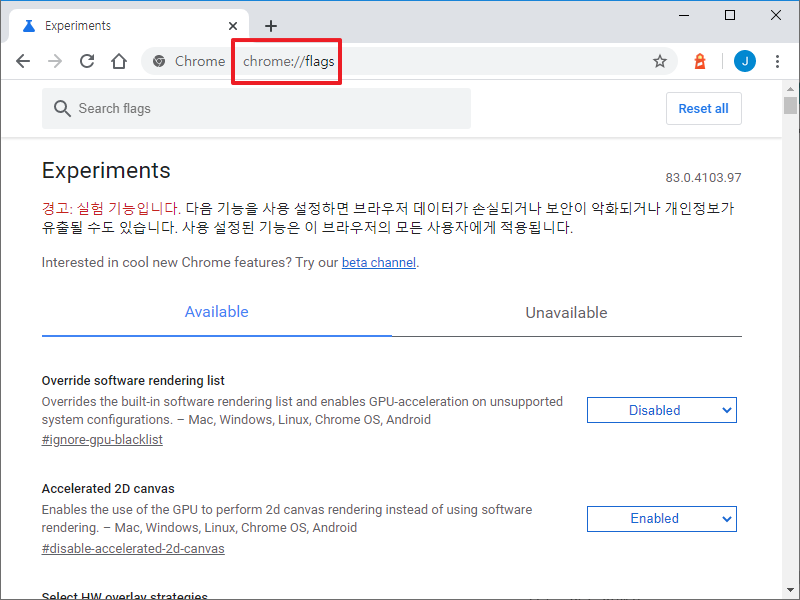Click the scrollbar up arrow
Screen dimensions: 800x600
(790, 89)
